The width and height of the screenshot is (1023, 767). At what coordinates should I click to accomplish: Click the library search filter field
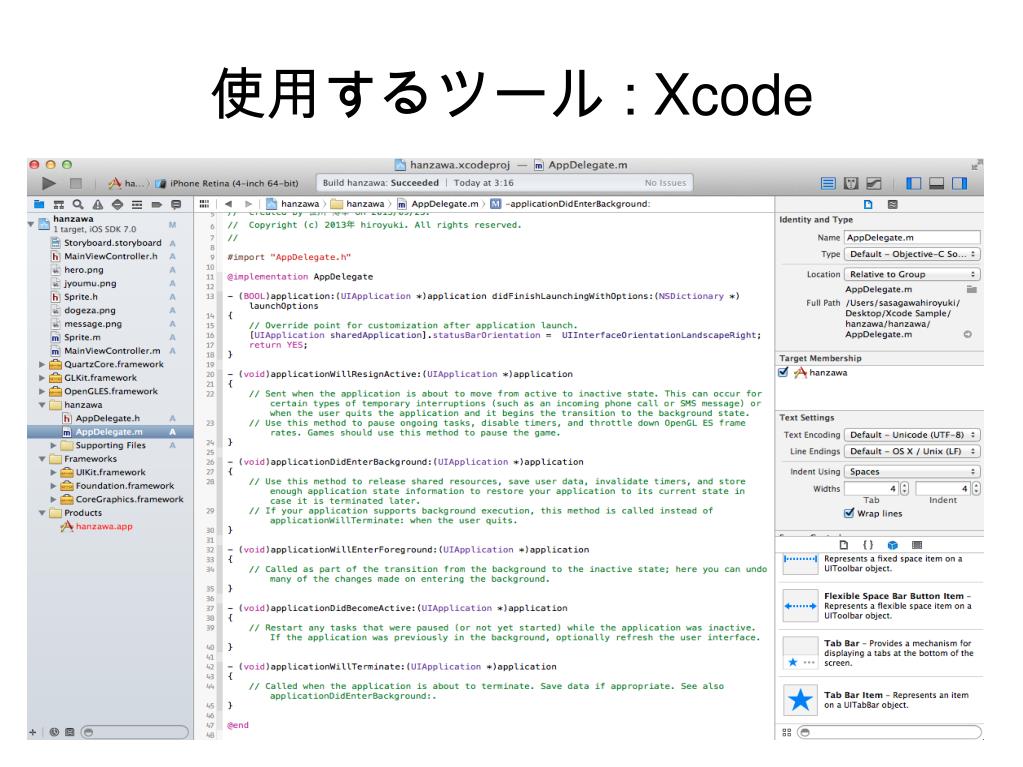[890, 732]
